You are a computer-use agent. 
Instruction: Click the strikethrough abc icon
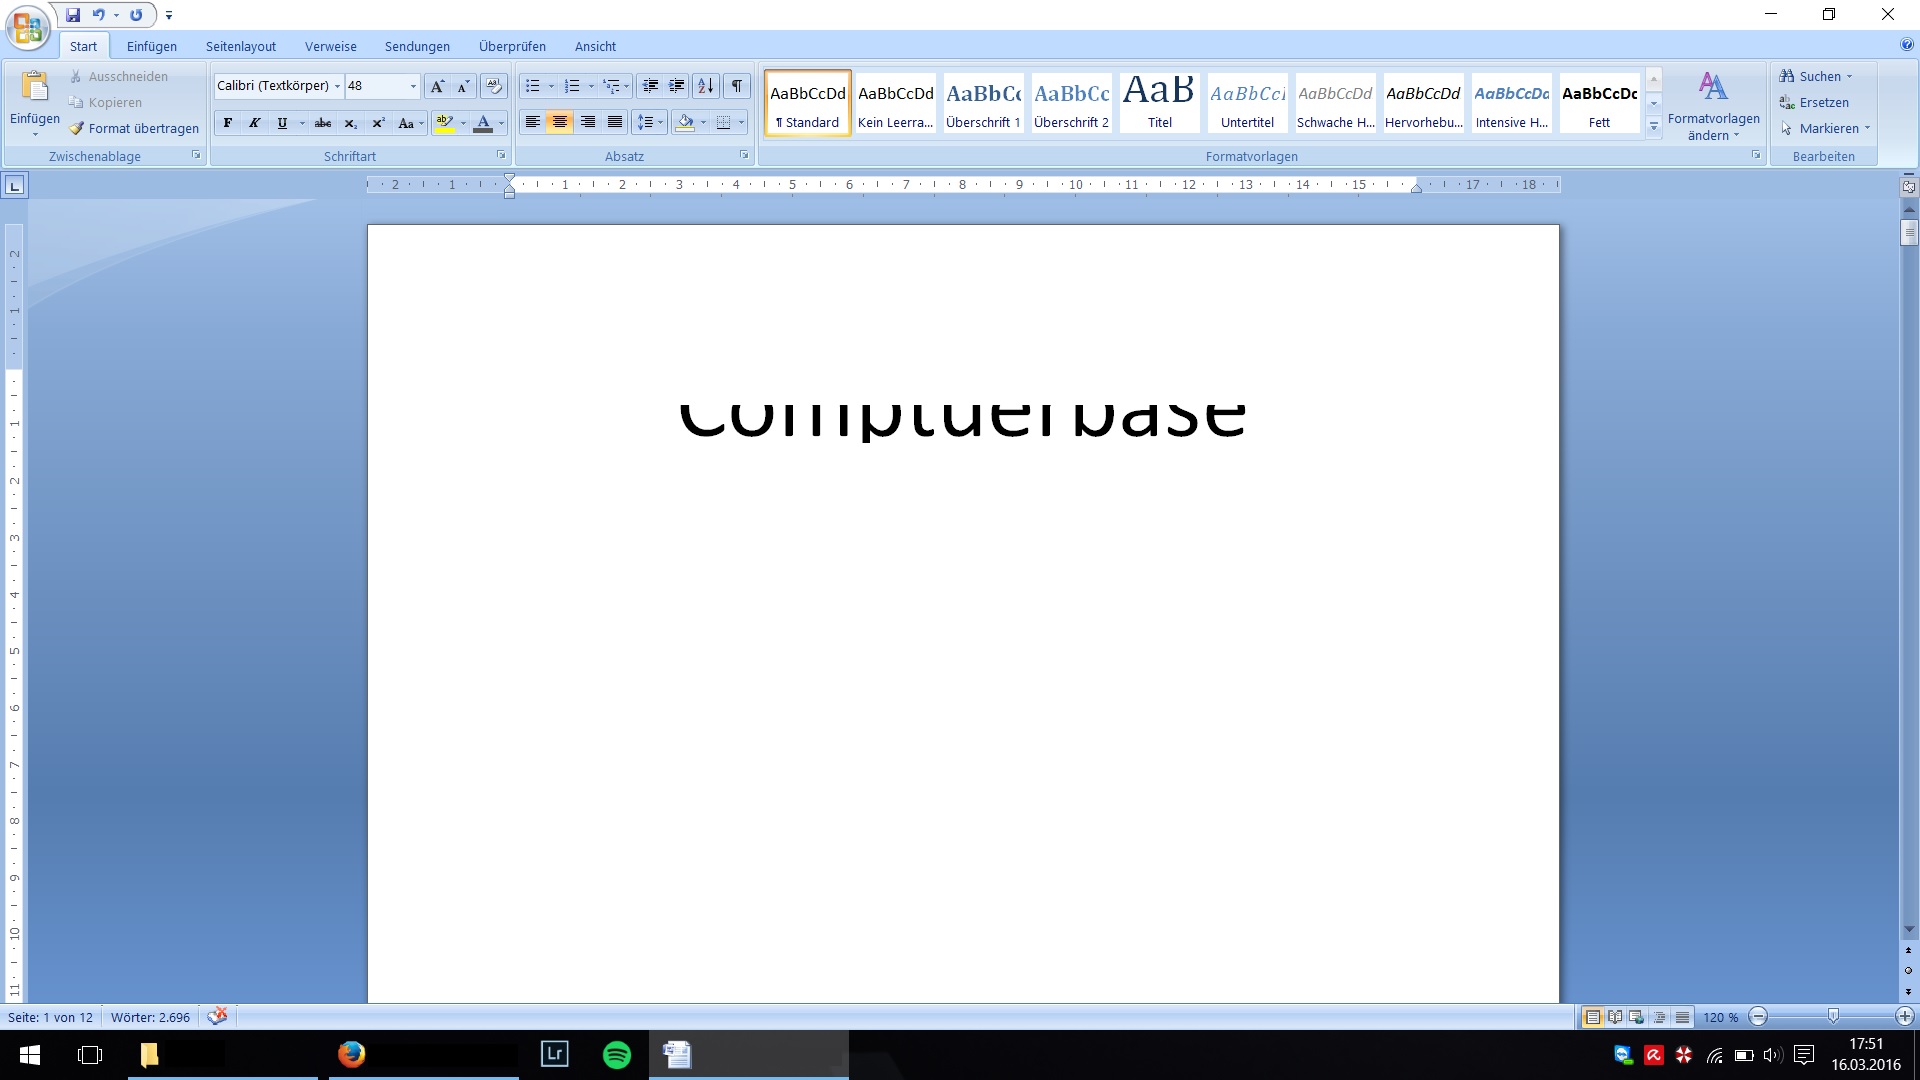(322, 123)
